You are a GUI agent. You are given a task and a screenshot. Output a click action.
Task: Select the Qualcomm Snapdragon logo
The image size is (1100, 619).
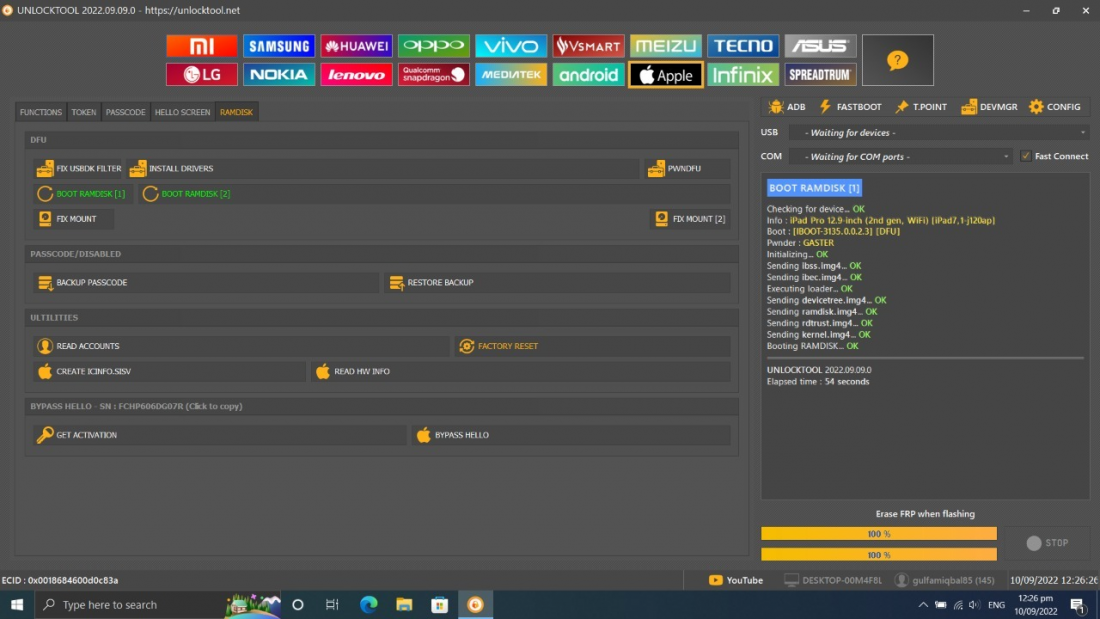434,74
